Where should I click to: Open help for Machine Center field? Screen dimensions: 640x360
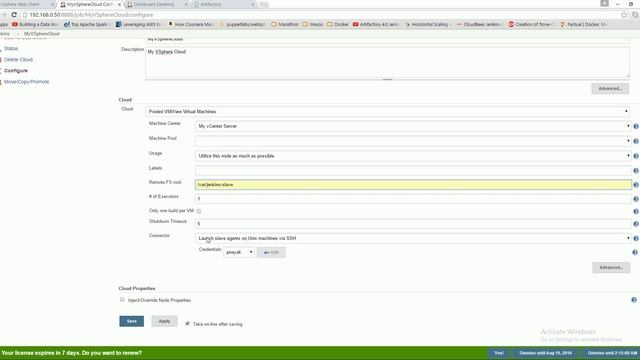click(636, 127)
